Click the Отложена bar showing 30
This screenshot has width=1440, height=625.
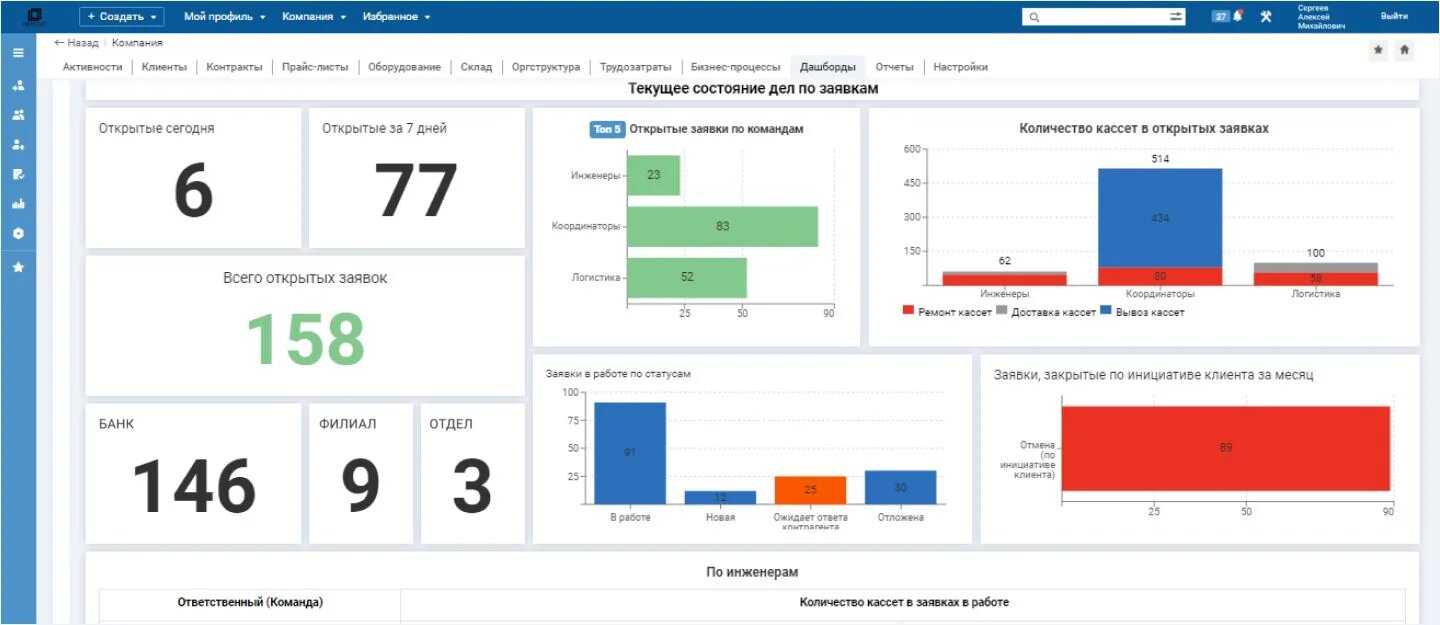point(900,487)
